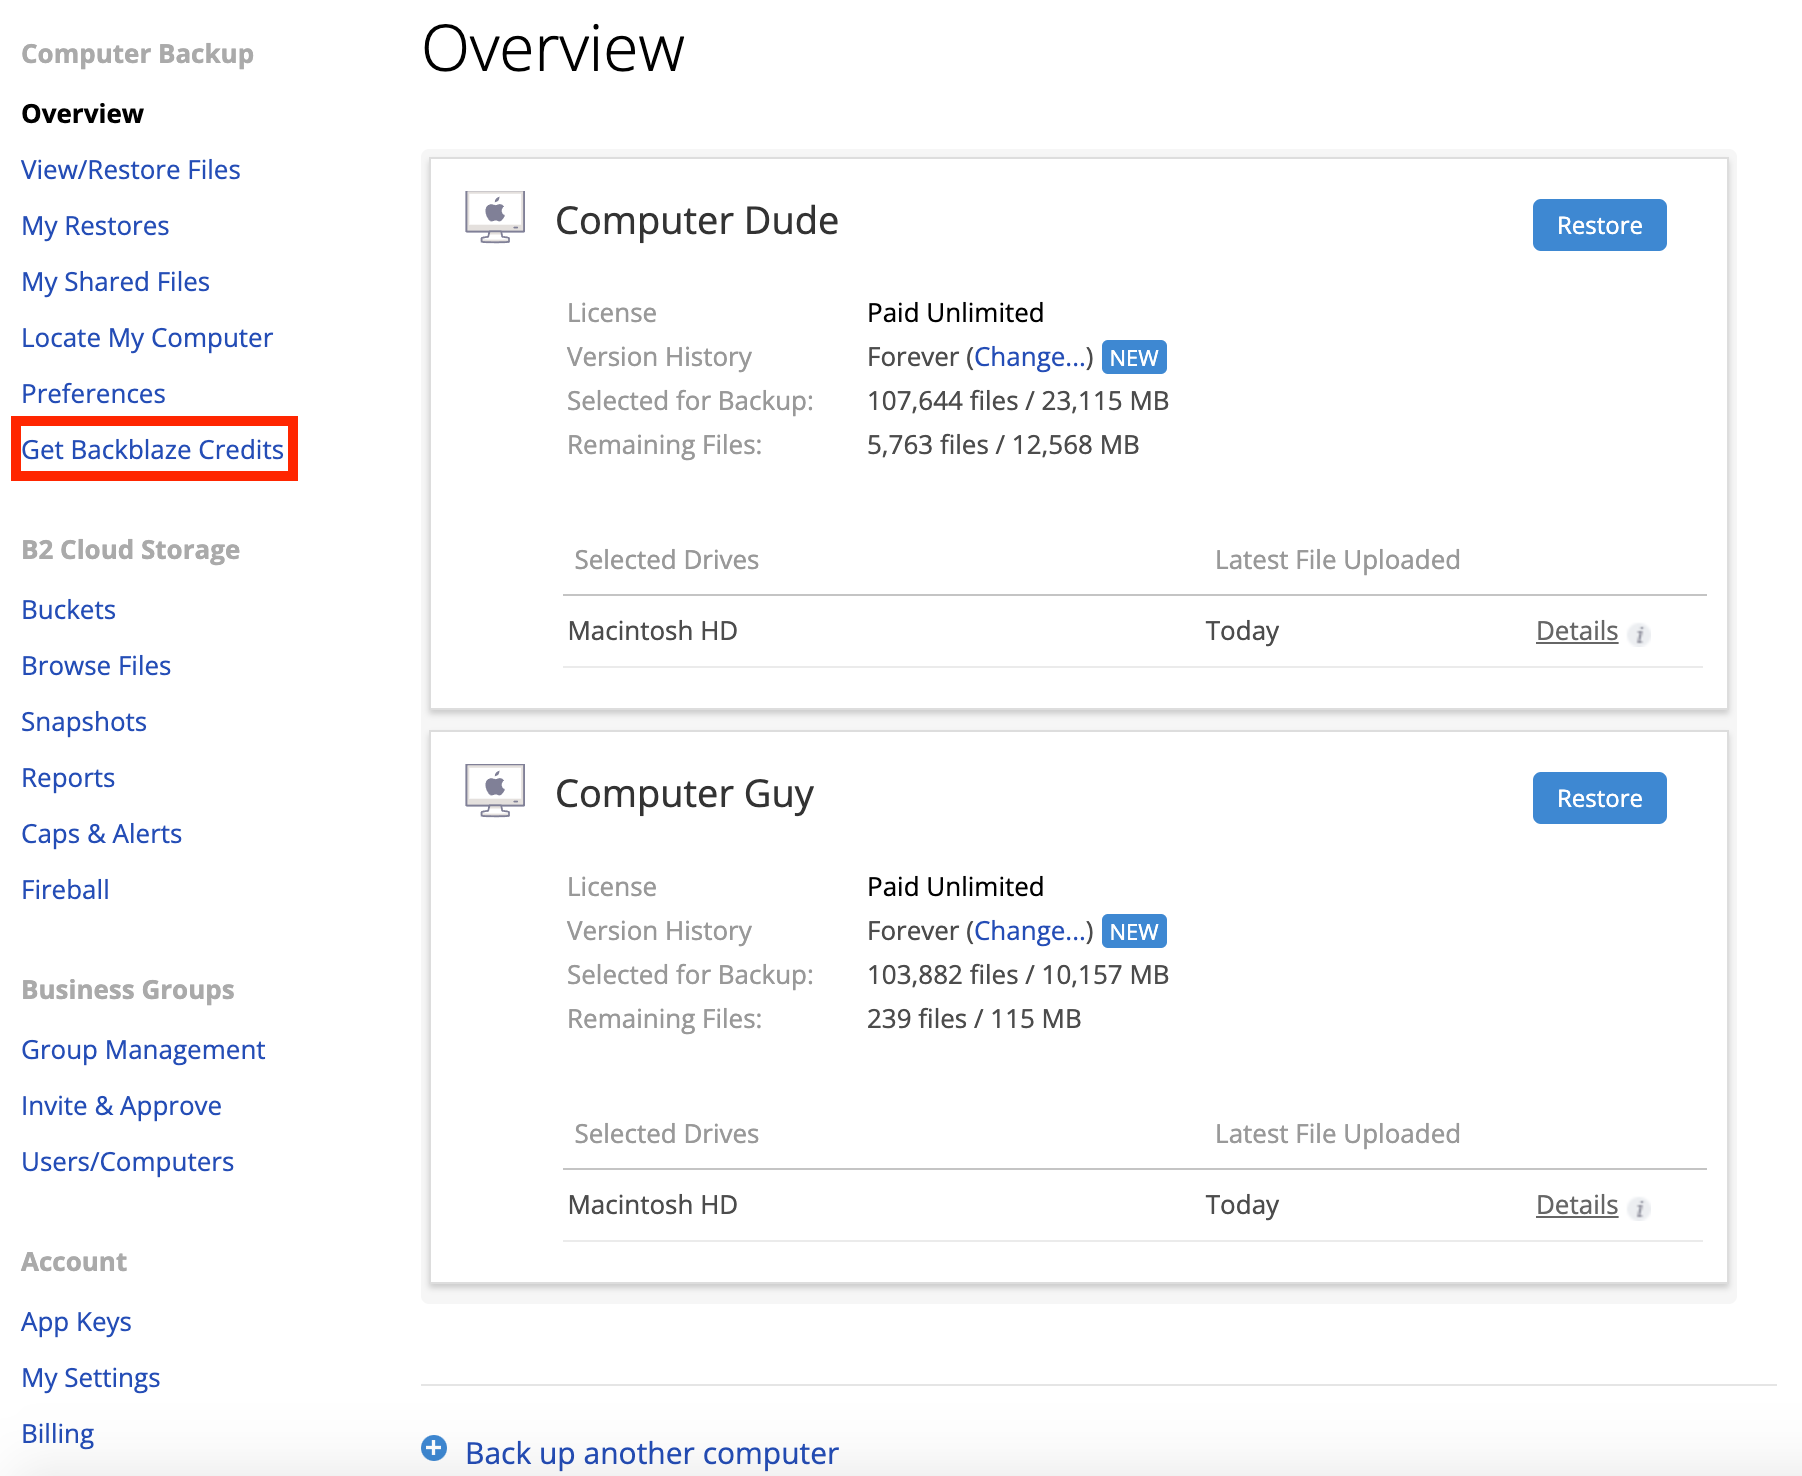Click Get Backblaze Credits link
Screen dimensions: 1802x1476
[x=153, y=450]
